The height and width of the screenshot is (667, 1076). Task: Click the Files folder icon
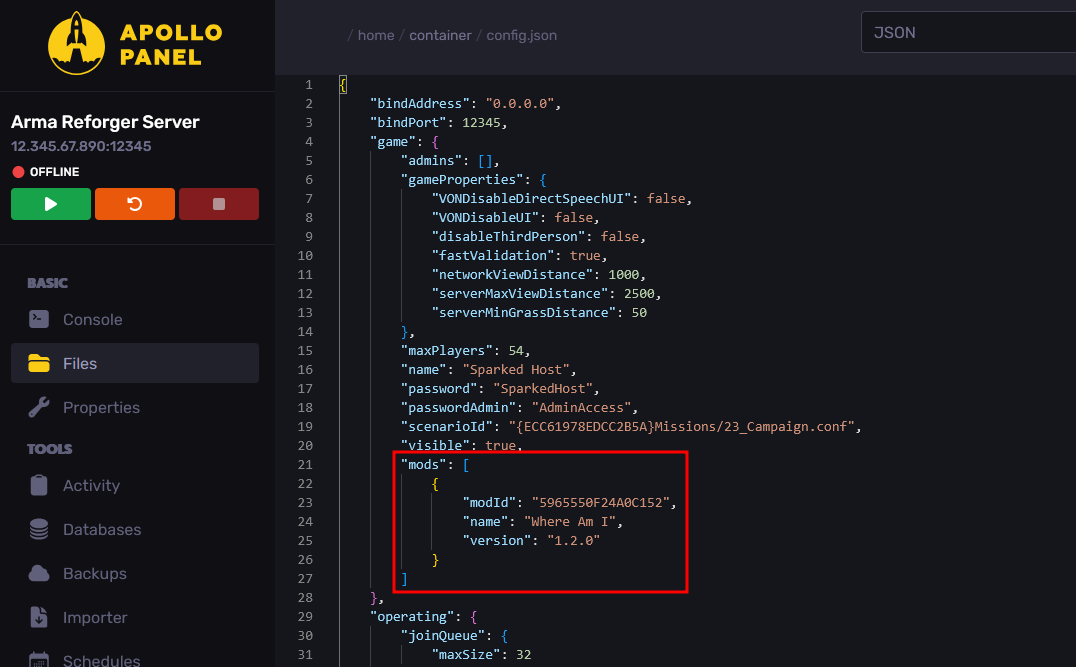pyautogui.click(x=39, y=363)
